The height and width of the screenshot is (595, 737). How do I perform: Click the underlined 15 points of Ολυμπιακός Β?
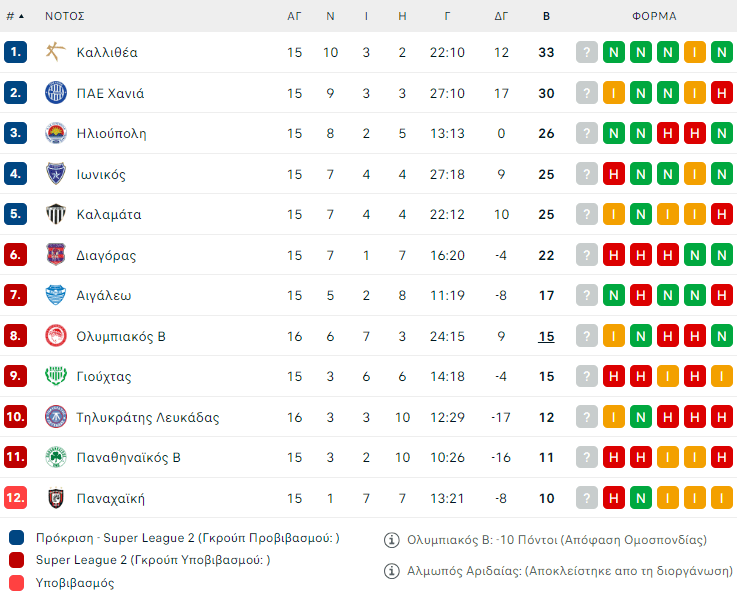pos(546,336)
